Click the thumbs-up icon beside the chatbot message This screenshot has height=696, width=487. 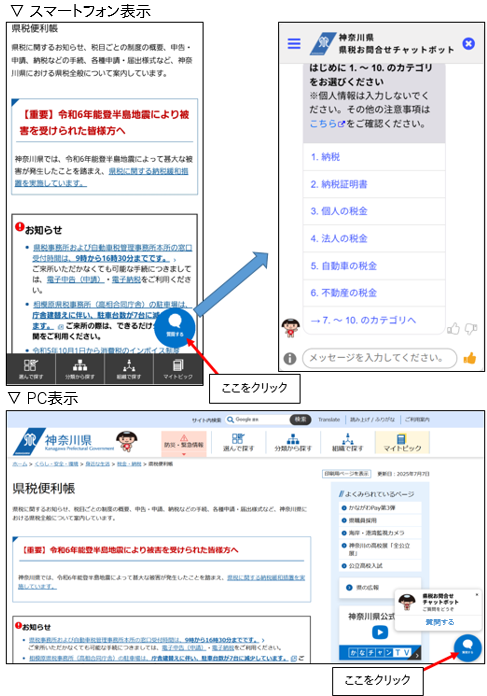pos(453,328)
